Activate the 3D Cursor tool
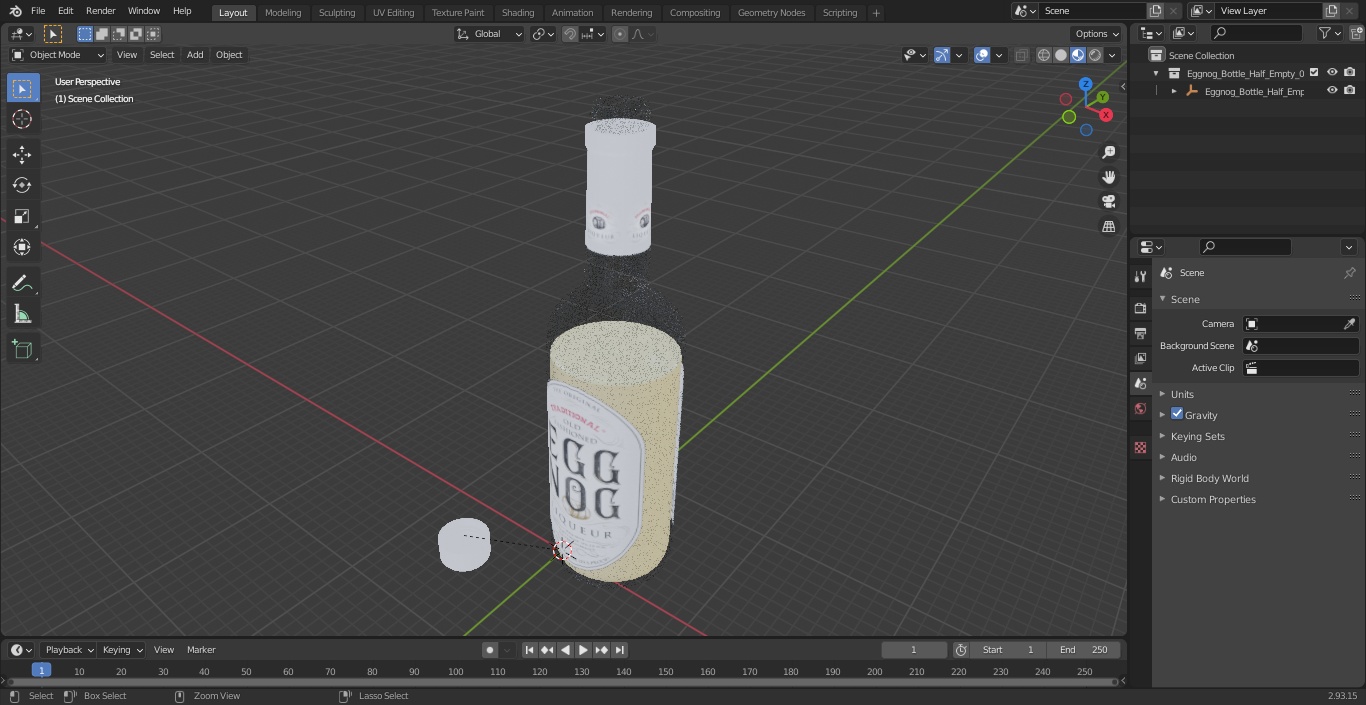Image resolution: width=1366 pixels, height=705 pixels. tap(22, 119)
